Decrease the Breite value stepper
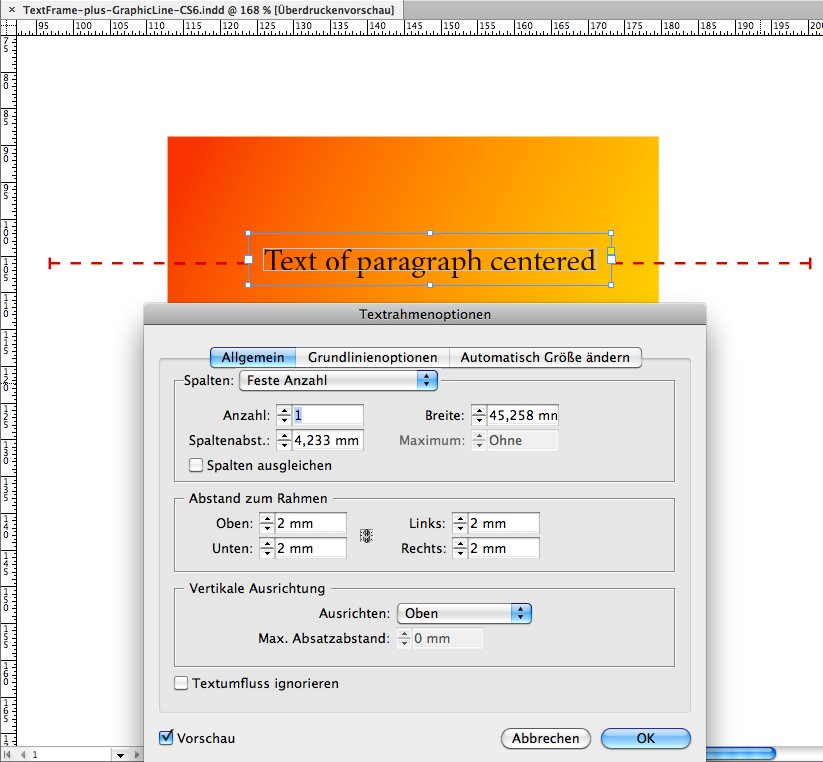The height and width of the screenshot is (762, 823). pos(480,419)
